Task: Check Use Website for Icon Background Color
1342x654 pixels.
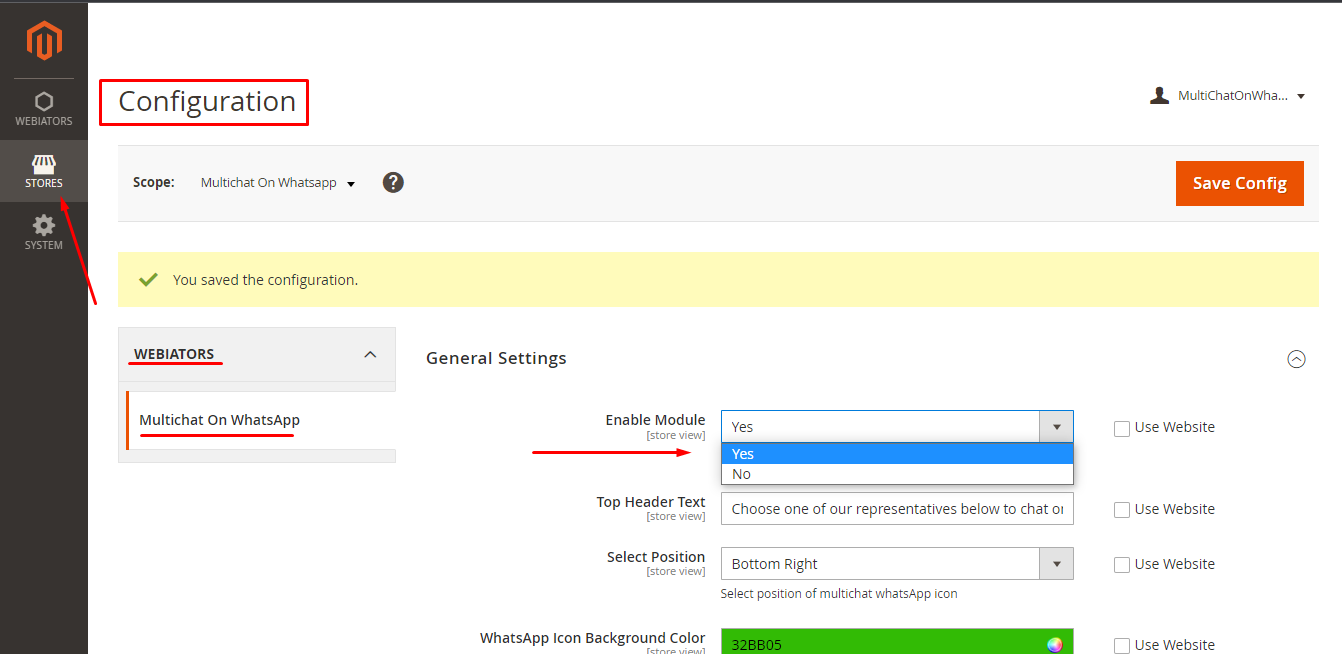Action: pos(1122,645)
